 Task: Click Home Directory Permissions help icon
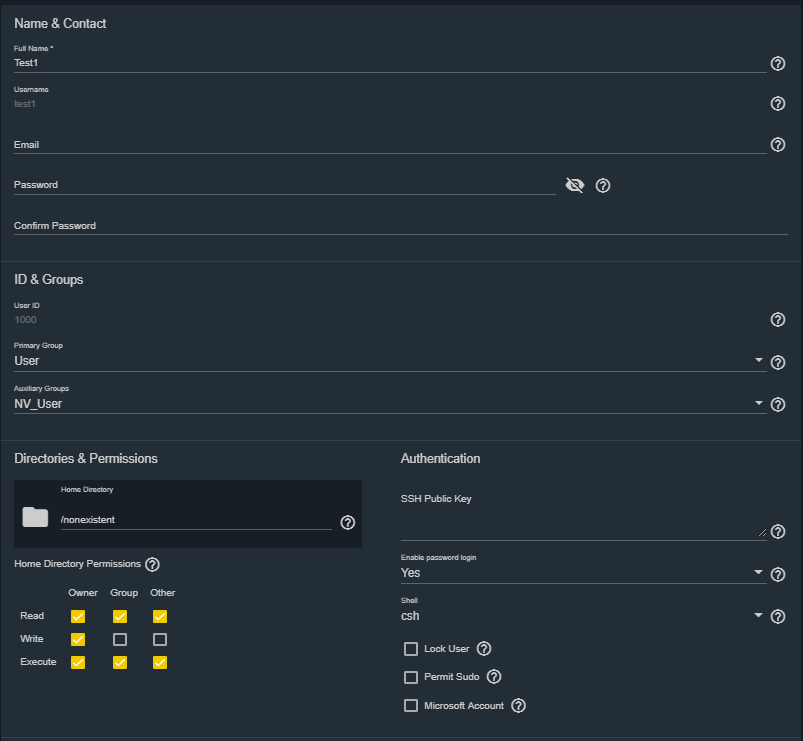152,565
